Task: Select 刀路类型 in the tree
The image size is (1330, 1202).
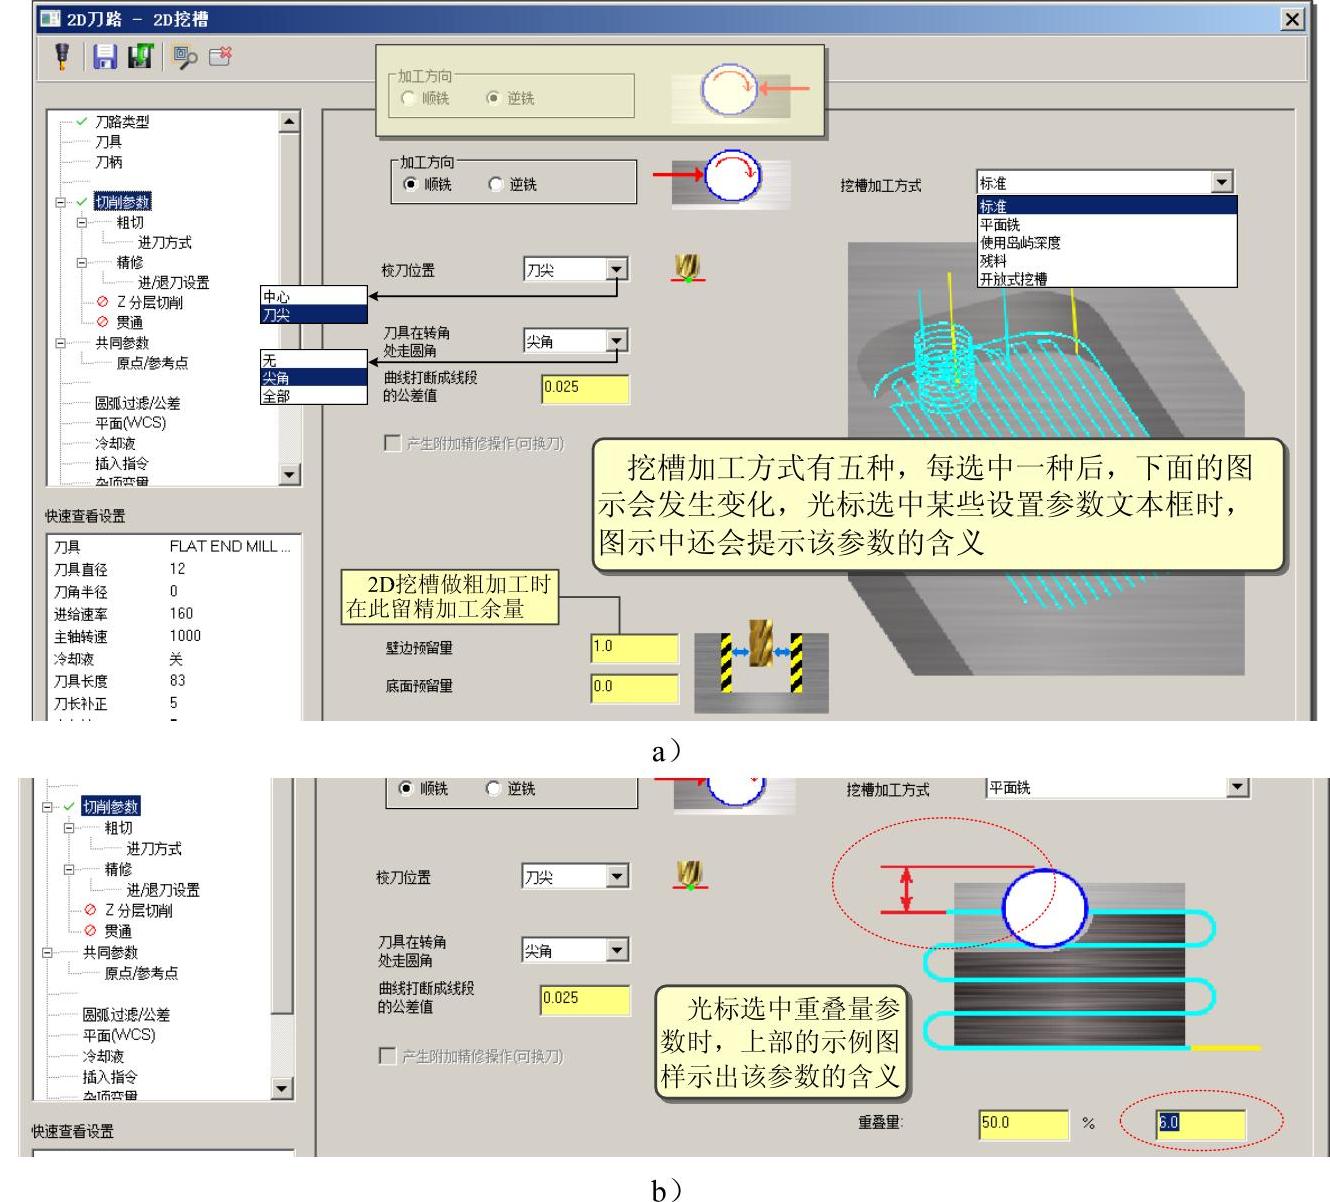Action: (122, 122)
